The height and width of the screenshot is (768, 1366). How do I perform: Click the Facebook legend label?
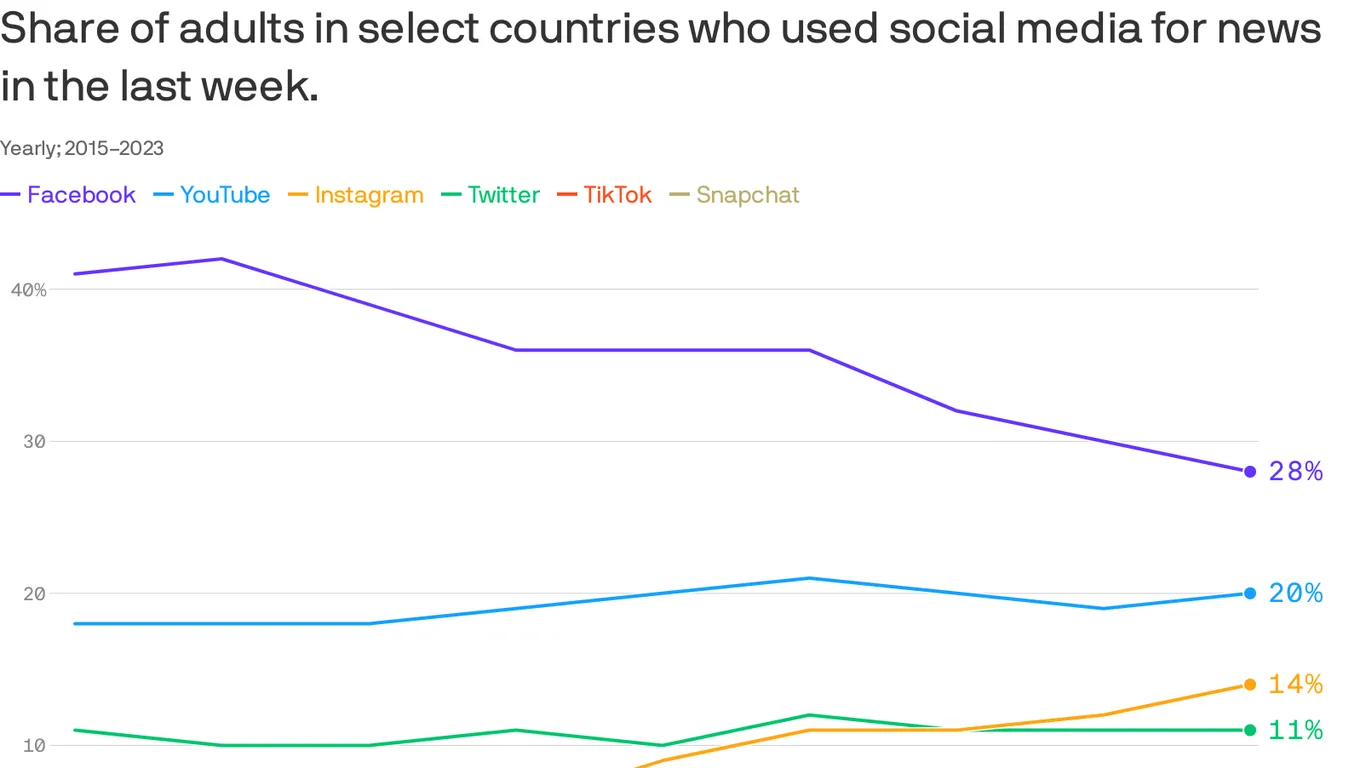(x=81, y=195)
